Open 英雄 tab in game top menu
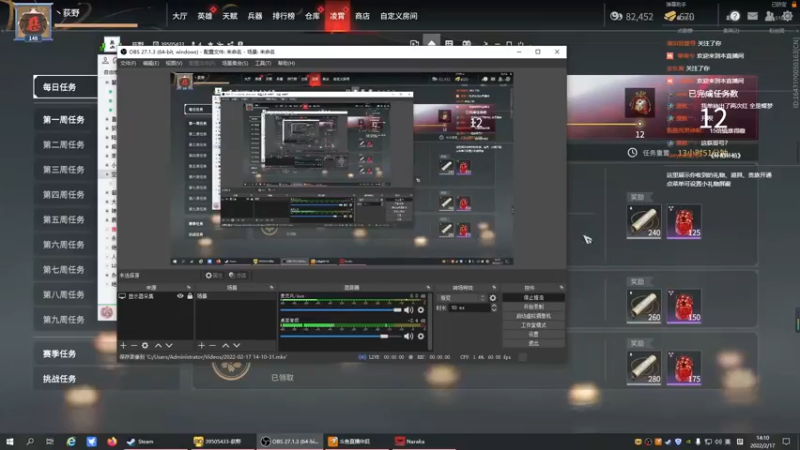The height and width of the screenshot is (450, 800). [205, 16]
